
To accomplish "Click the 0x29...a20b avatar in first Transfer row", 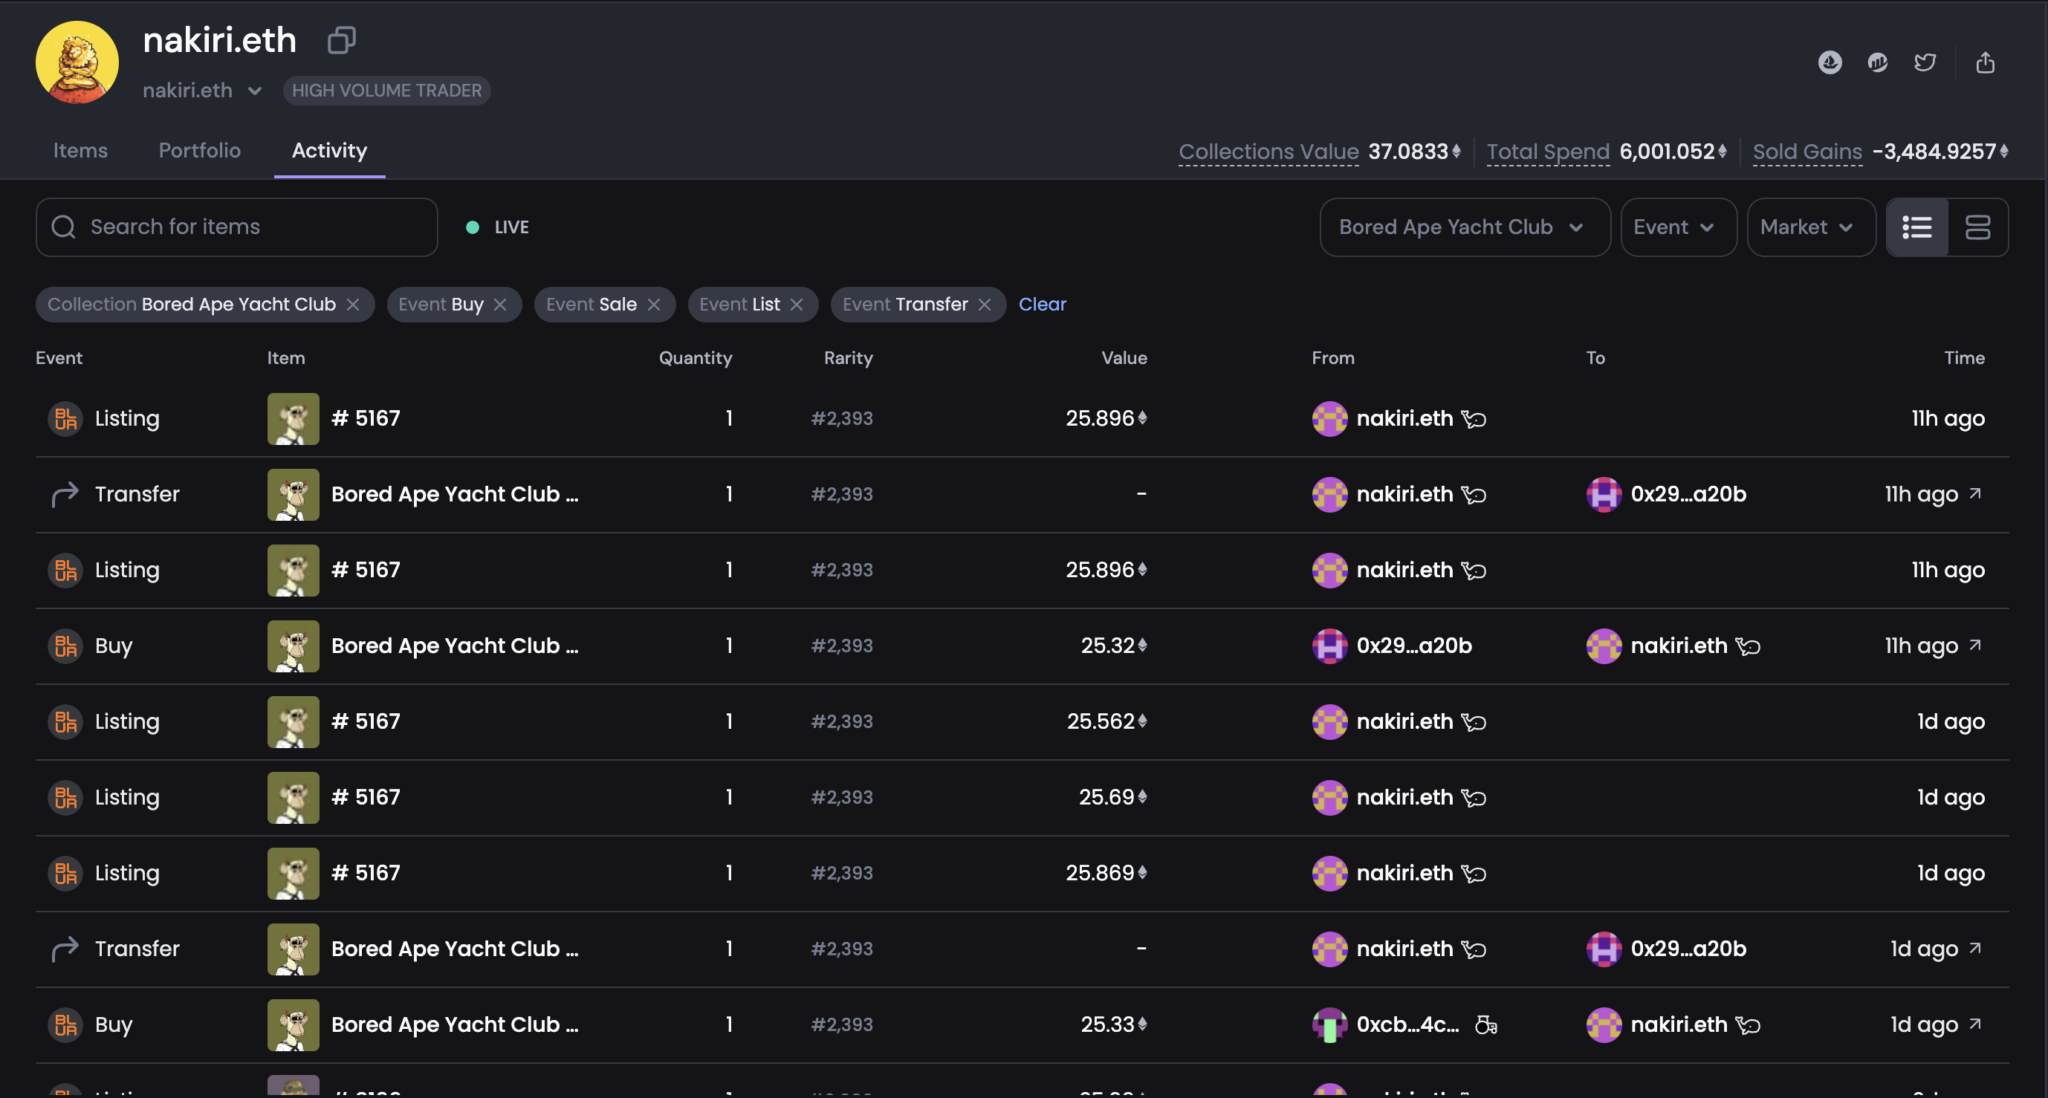I will point(1603,494).
